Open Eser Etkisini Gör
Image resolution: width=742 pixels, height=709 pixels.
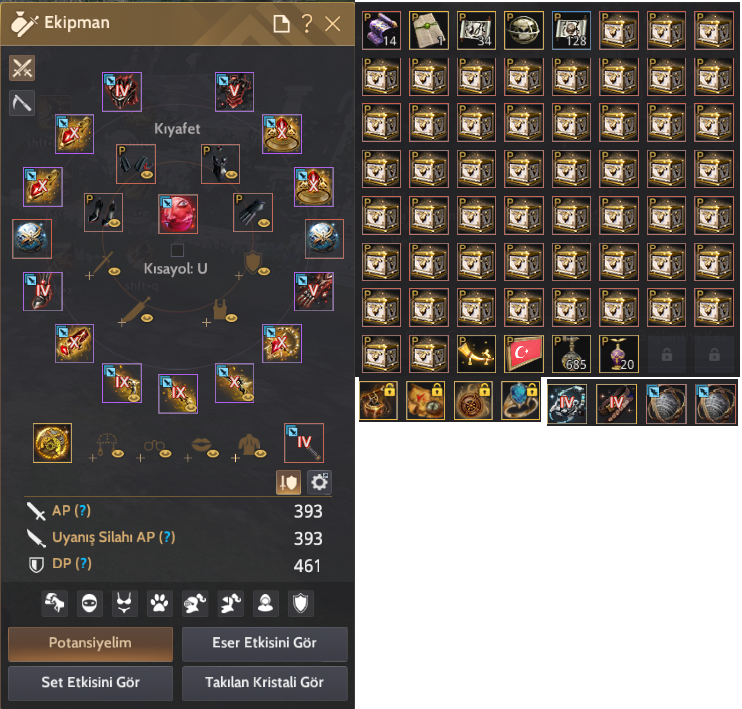(x=265, y=644)
